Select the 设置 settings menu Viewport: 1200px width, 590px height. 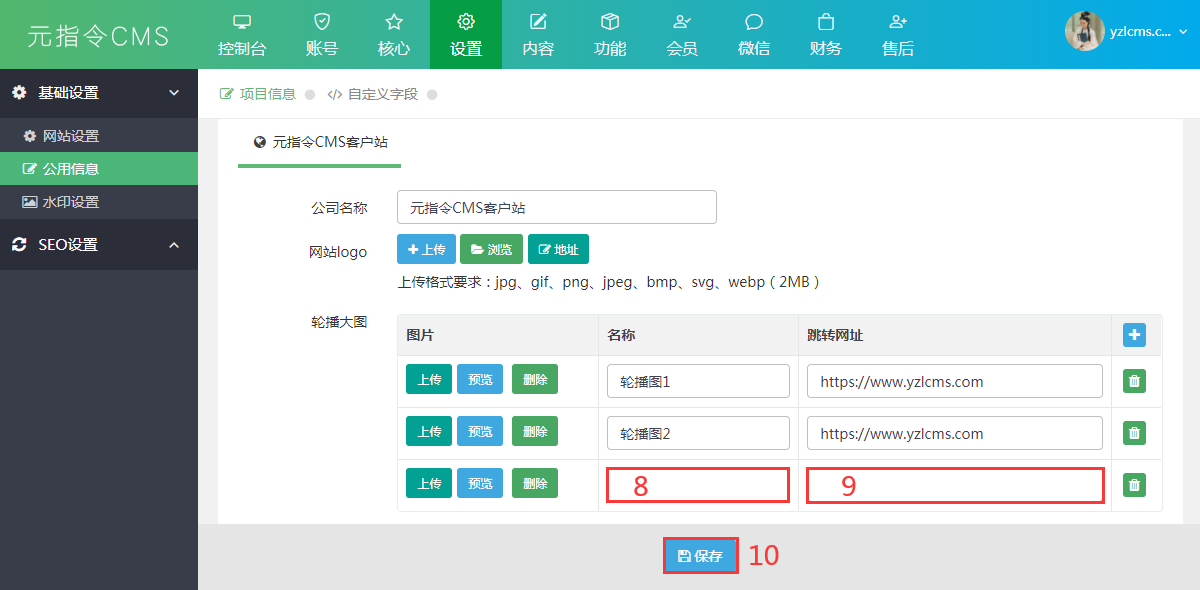point(466,34)
